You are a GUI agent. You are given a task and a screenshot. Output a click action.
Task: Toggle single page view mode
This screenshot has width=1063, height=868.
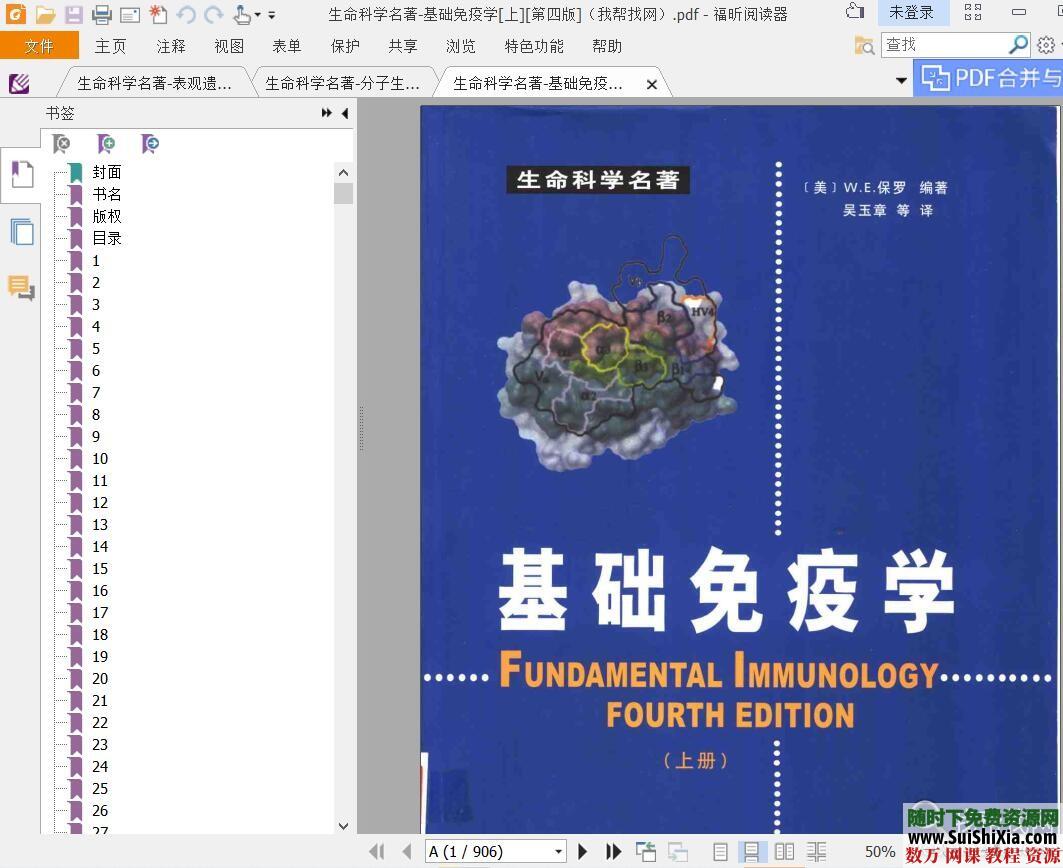[718, 851]
